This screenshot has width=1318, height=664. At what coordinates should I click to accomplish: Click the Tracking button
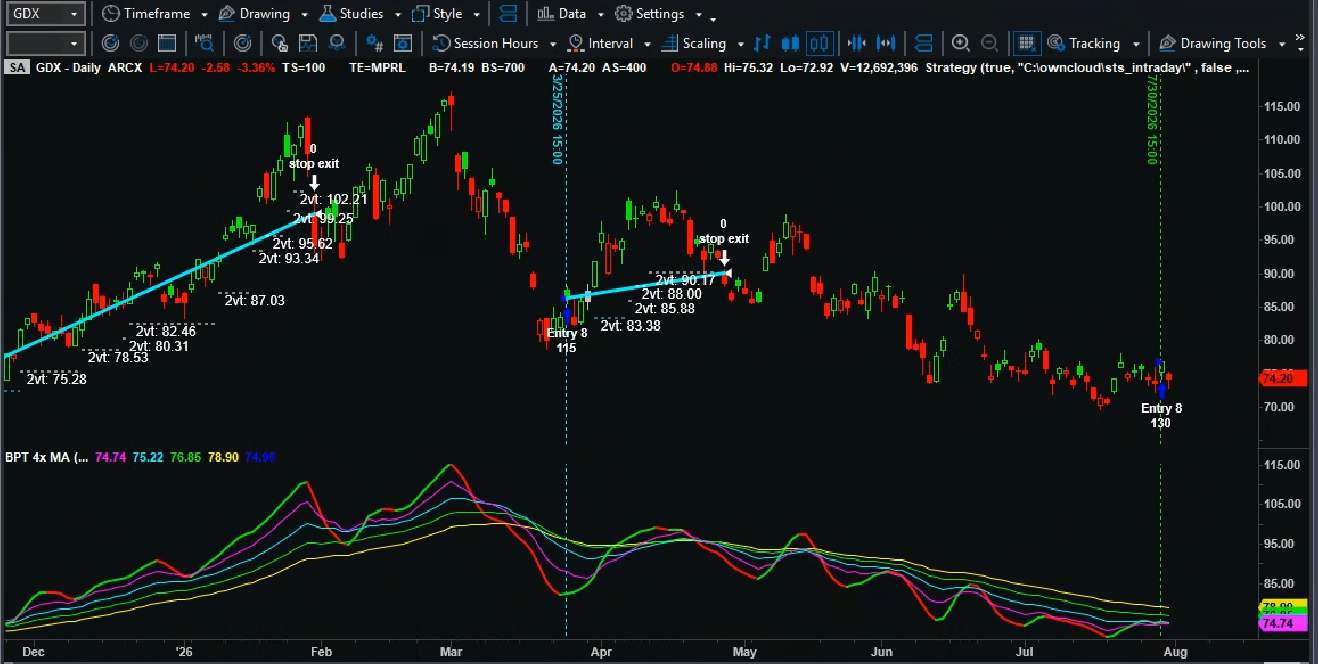click(x=1094, y=43)
